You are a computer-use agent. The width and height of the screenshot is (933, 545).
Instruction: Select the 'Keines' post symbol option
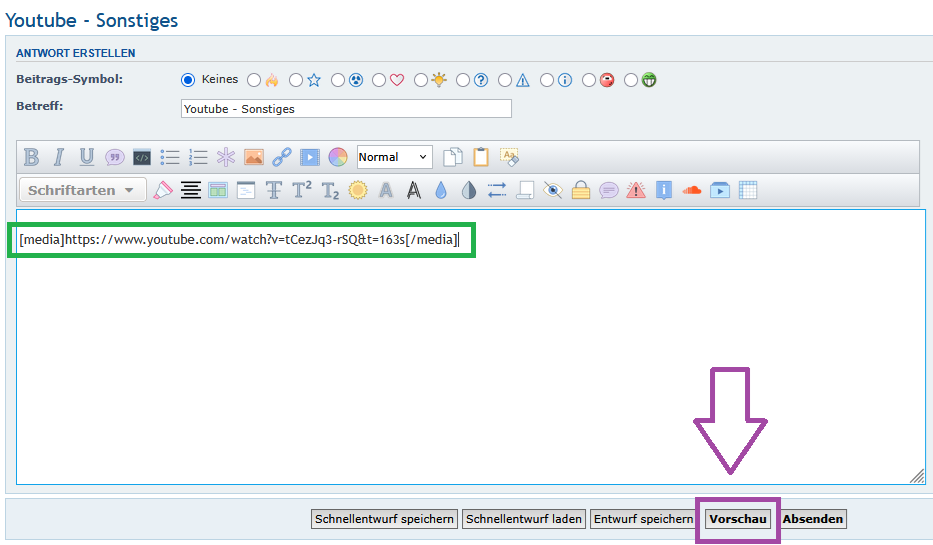tap(187, 80)
